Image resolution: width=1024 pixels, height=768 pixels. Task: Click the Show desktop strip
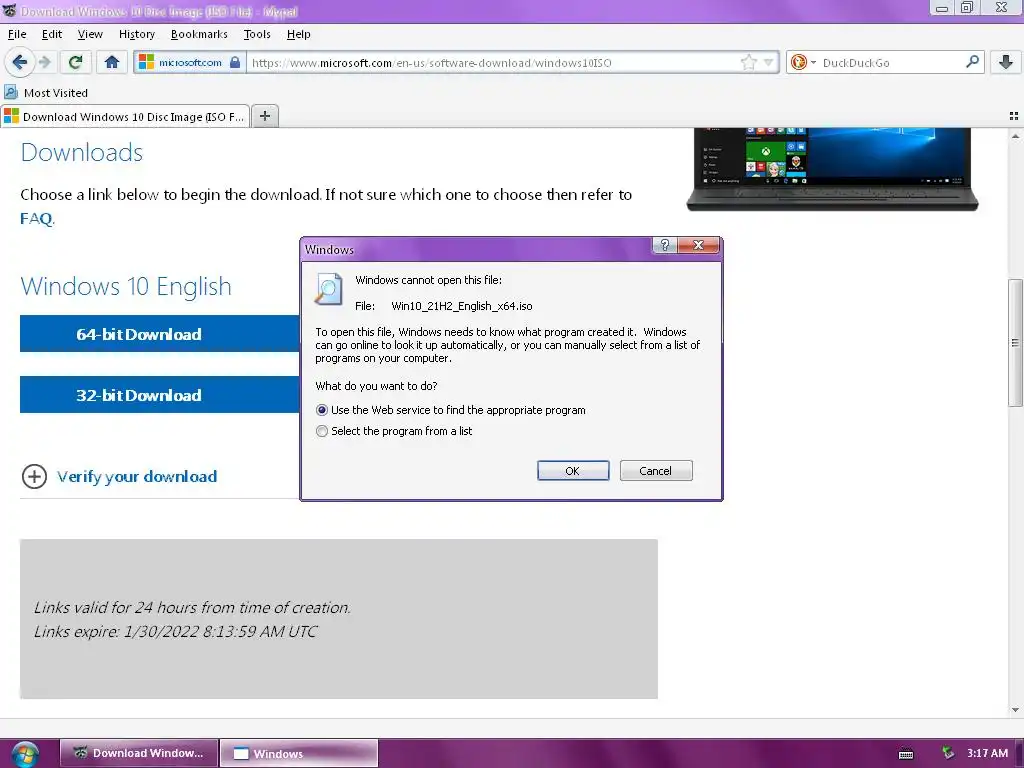tap(1021, 753)
